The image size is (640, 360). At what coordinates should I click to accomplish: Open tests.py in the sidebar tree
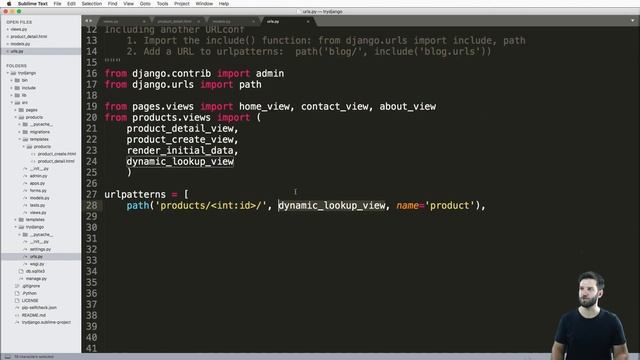coord(37,205)
